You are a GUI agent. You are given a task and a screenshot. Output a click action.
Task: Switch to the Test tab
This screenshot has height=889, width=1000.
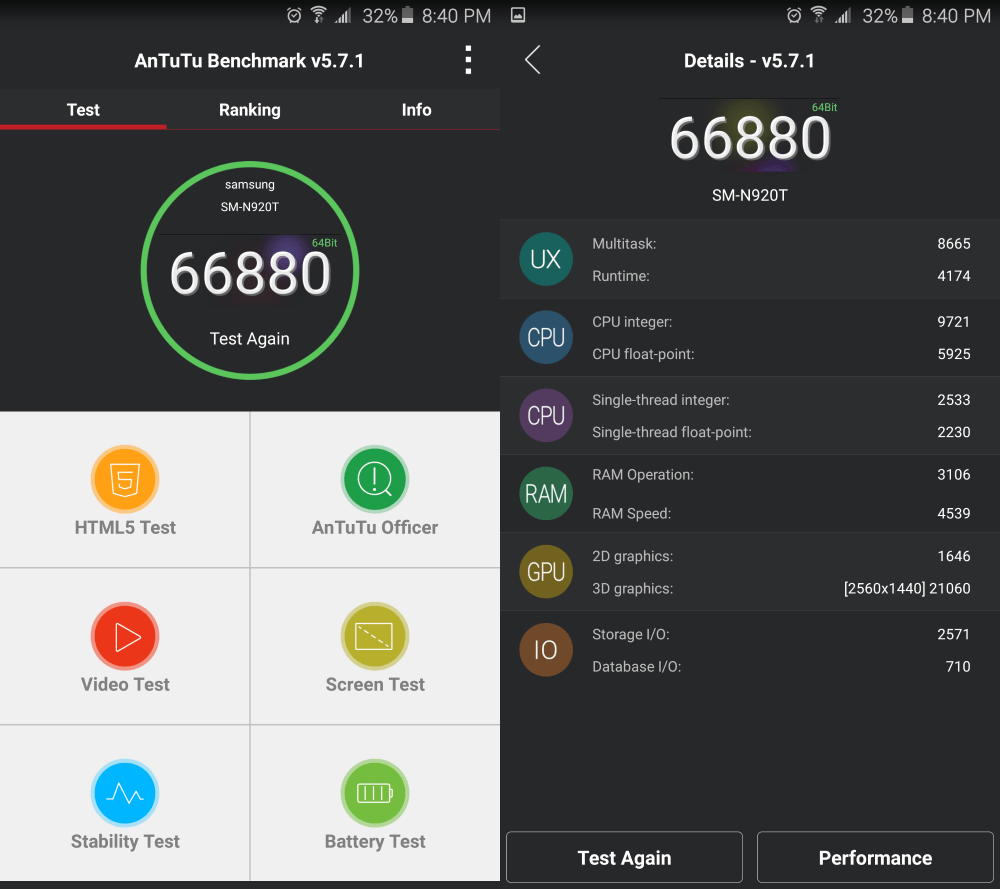click(83, 110)
